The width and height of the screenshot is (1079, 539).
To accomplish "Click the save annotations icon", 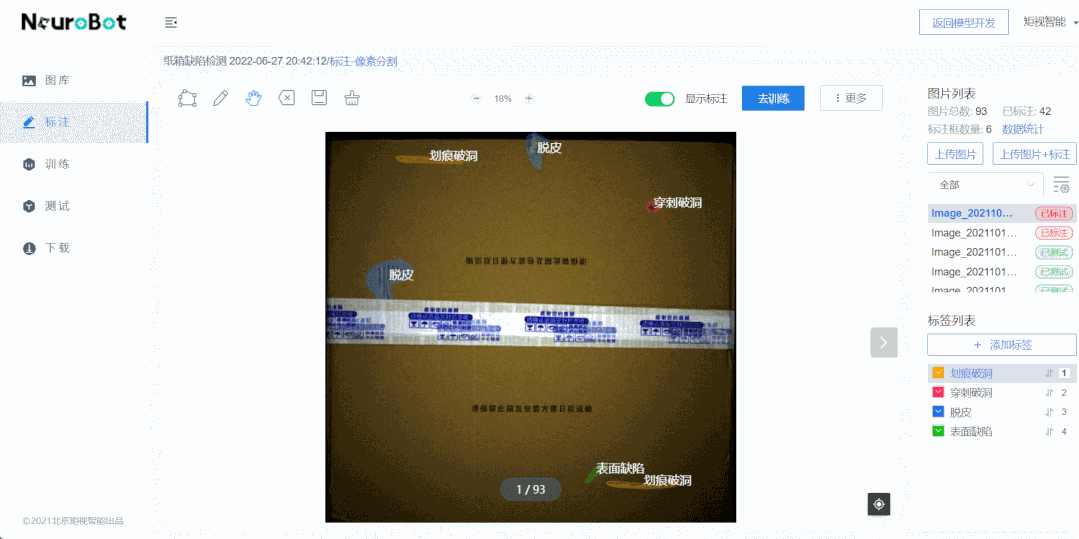I will click(x=319, y=98).
